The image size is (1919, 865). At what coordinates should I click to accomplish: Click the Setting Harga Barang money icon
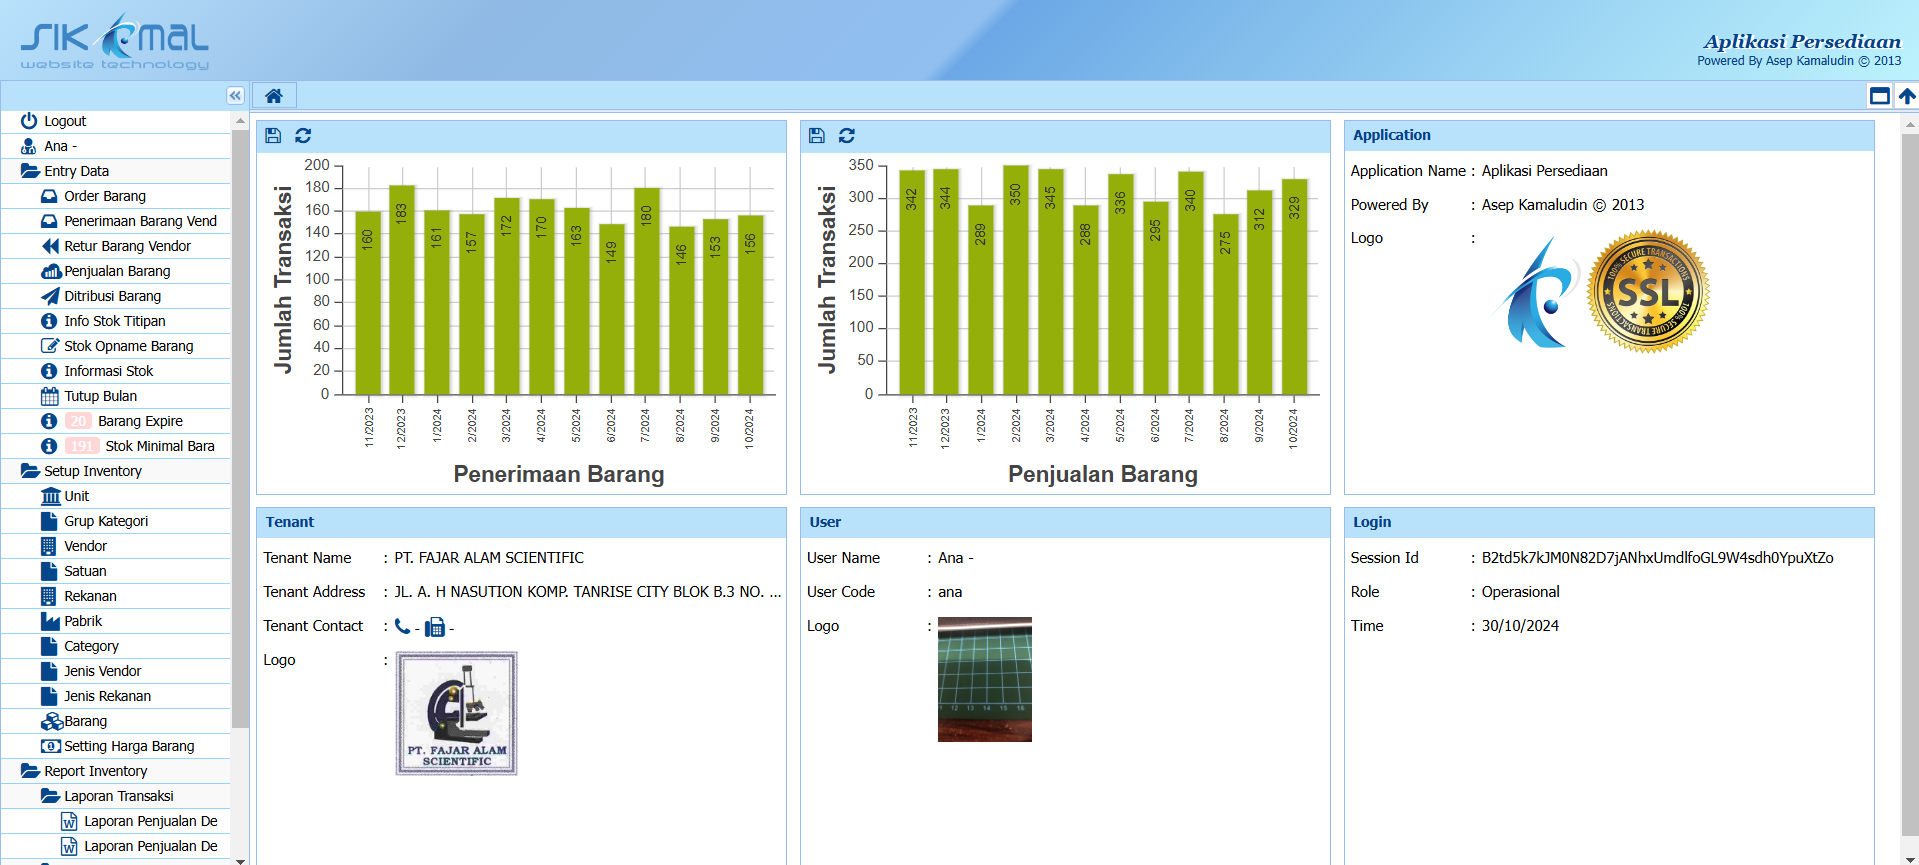tap(50, 746)
